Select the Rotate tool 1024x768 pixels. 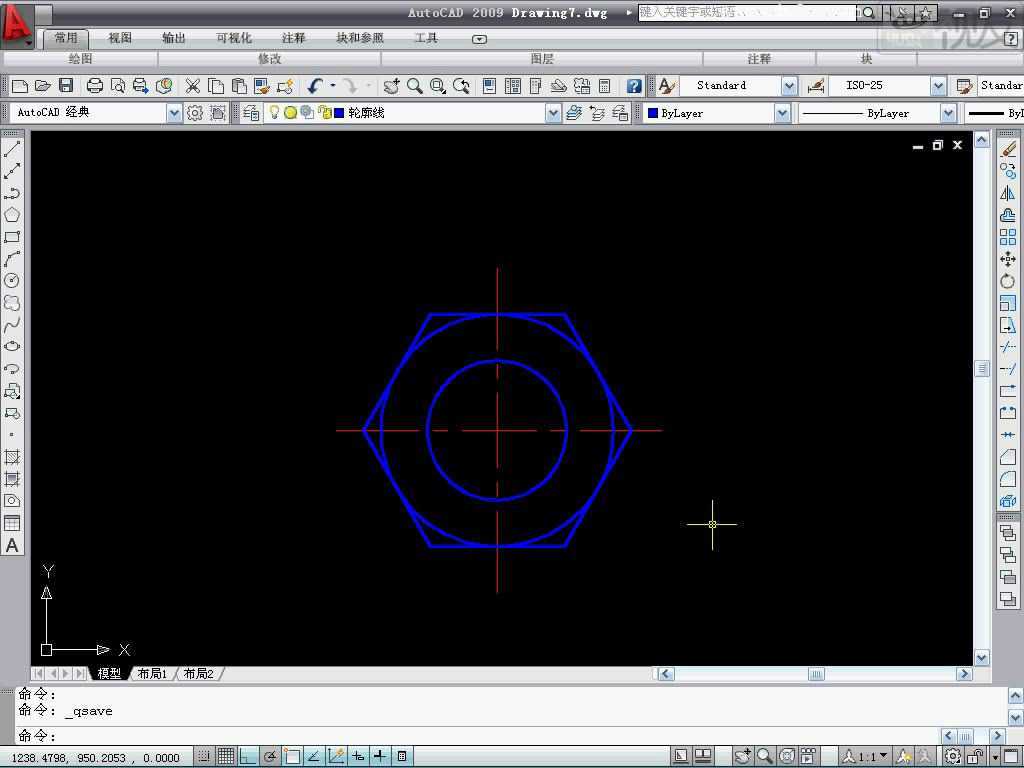point(1008,281)
